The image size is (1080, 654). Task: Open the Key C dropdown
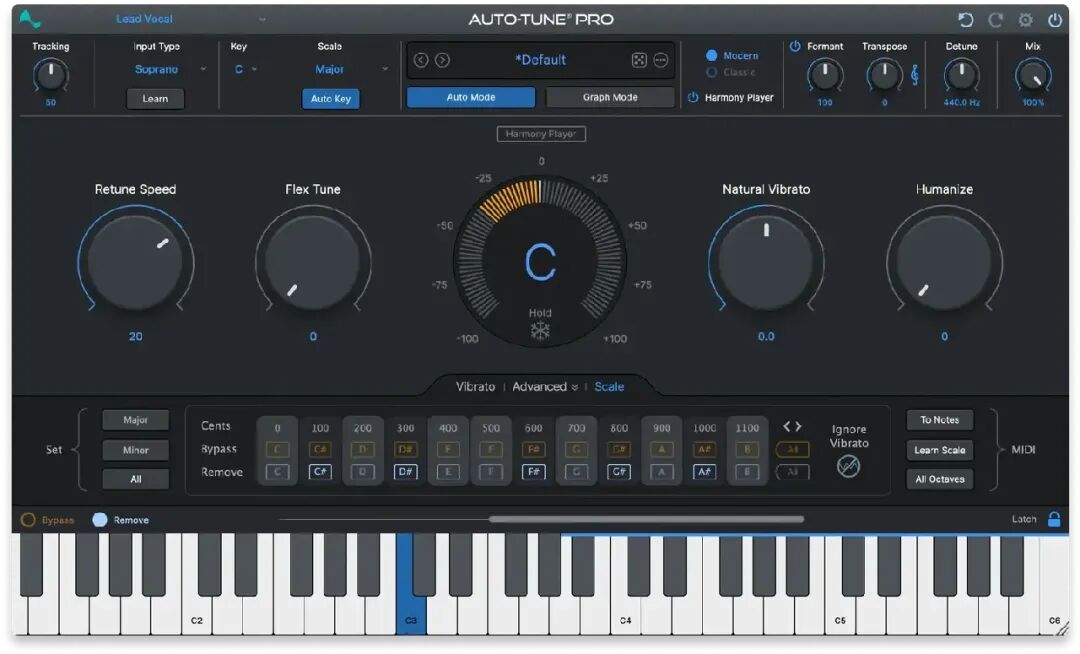[245, 69]
